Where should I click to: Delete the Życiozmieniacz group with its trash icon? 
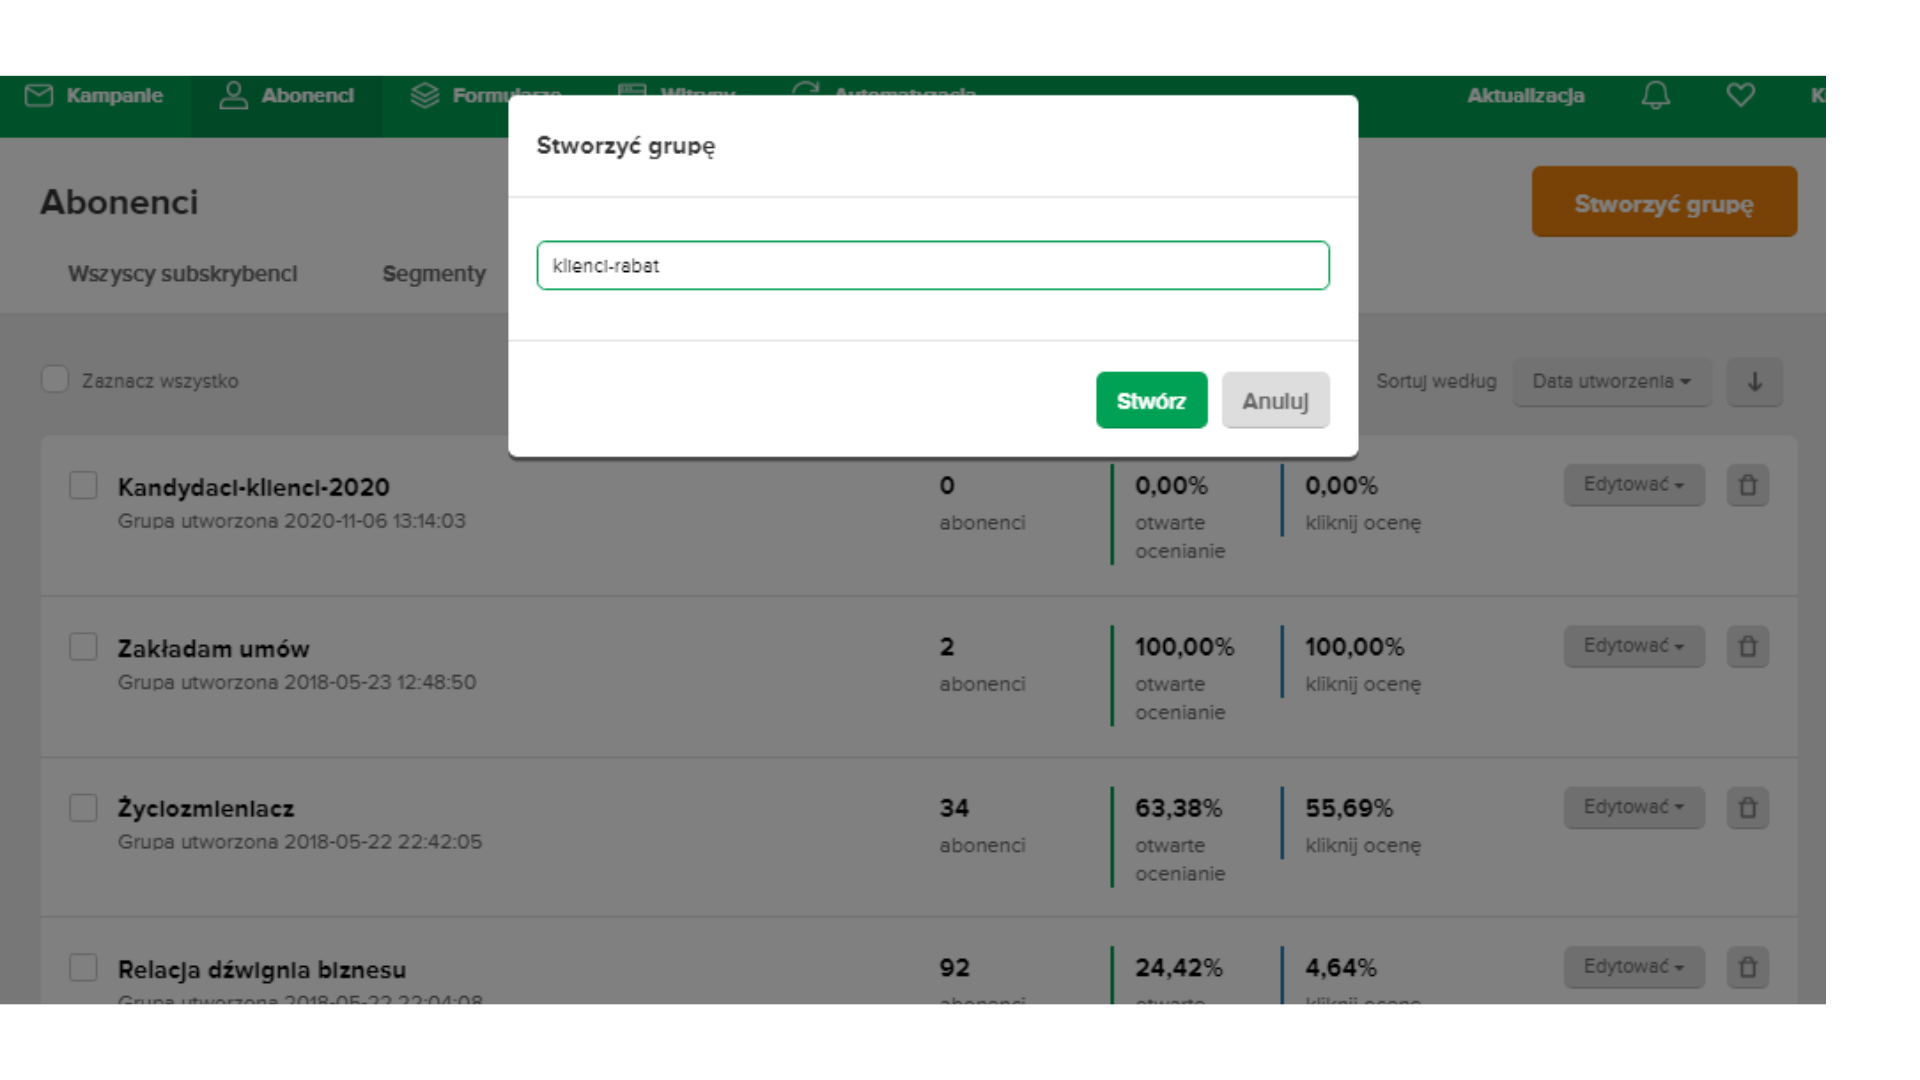pyautogui.click(x=1747, y=808)
